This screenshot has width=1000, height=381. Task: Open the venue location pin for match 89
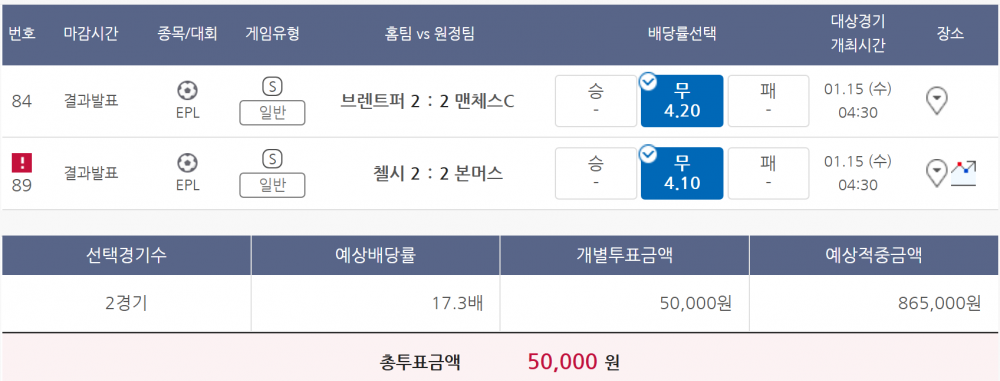click(x=936, y=173)
